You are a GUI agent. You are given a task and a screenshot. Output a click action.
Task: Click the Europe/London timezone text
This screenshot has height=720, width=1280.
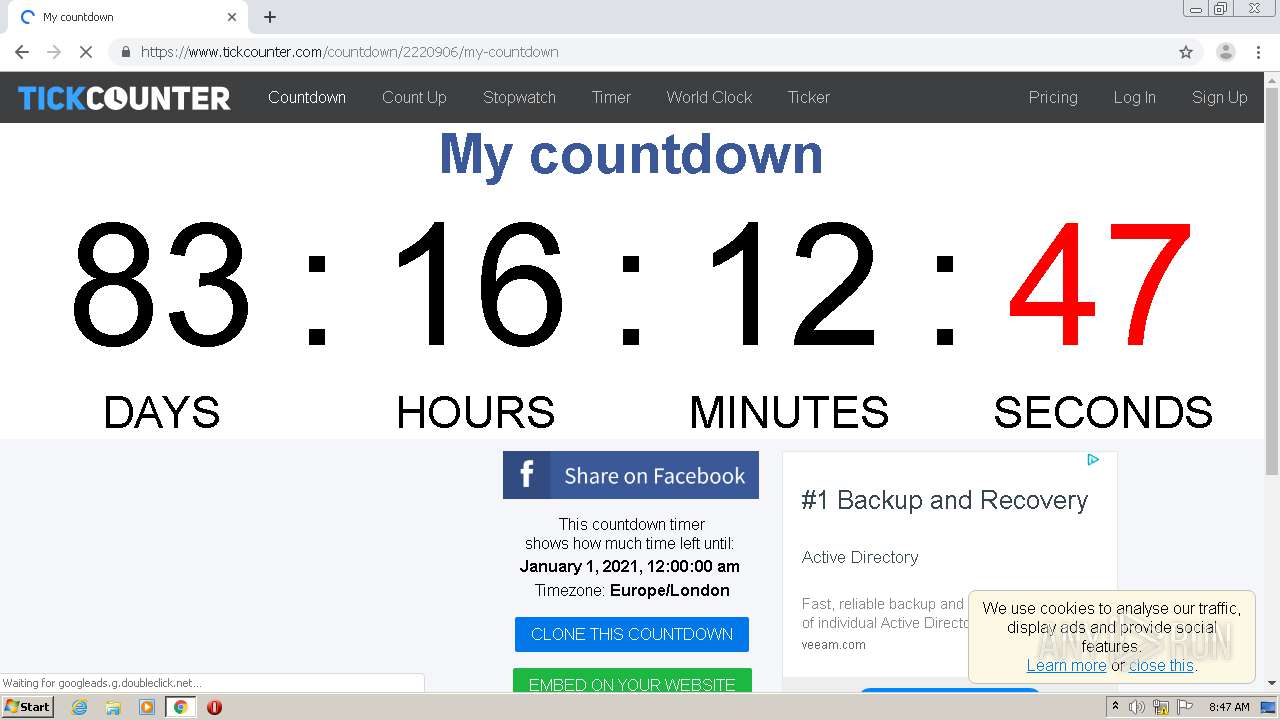670,590
